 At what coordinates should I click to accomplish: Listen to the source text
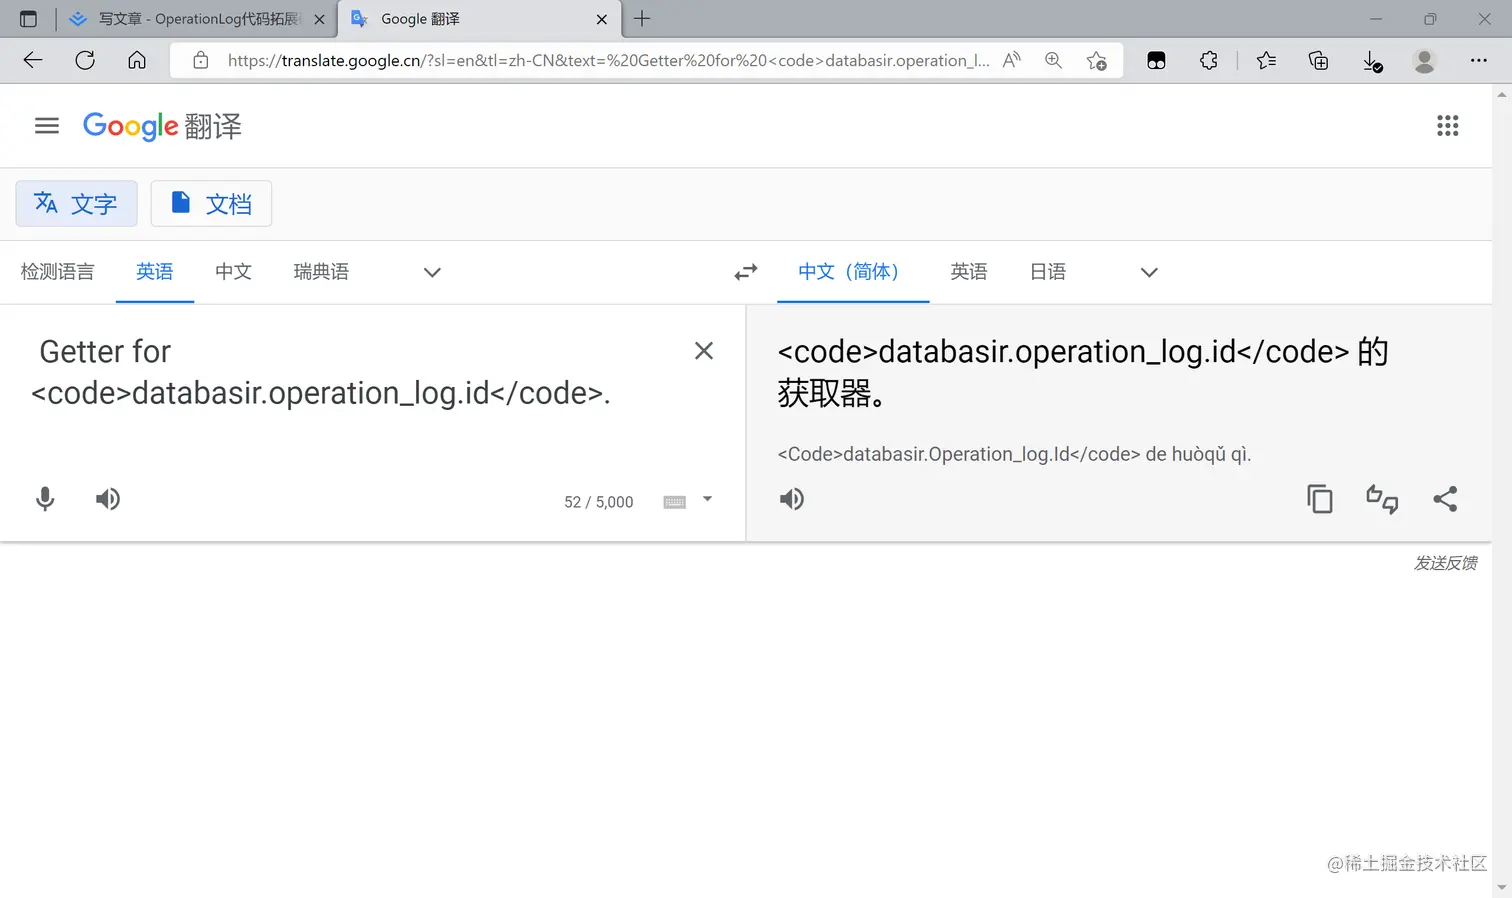coord(108,499)
